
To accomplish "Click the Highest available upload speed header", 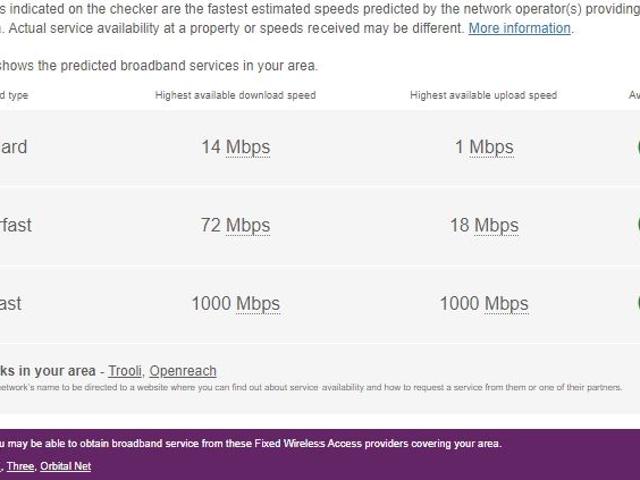I will click(483, 96).
